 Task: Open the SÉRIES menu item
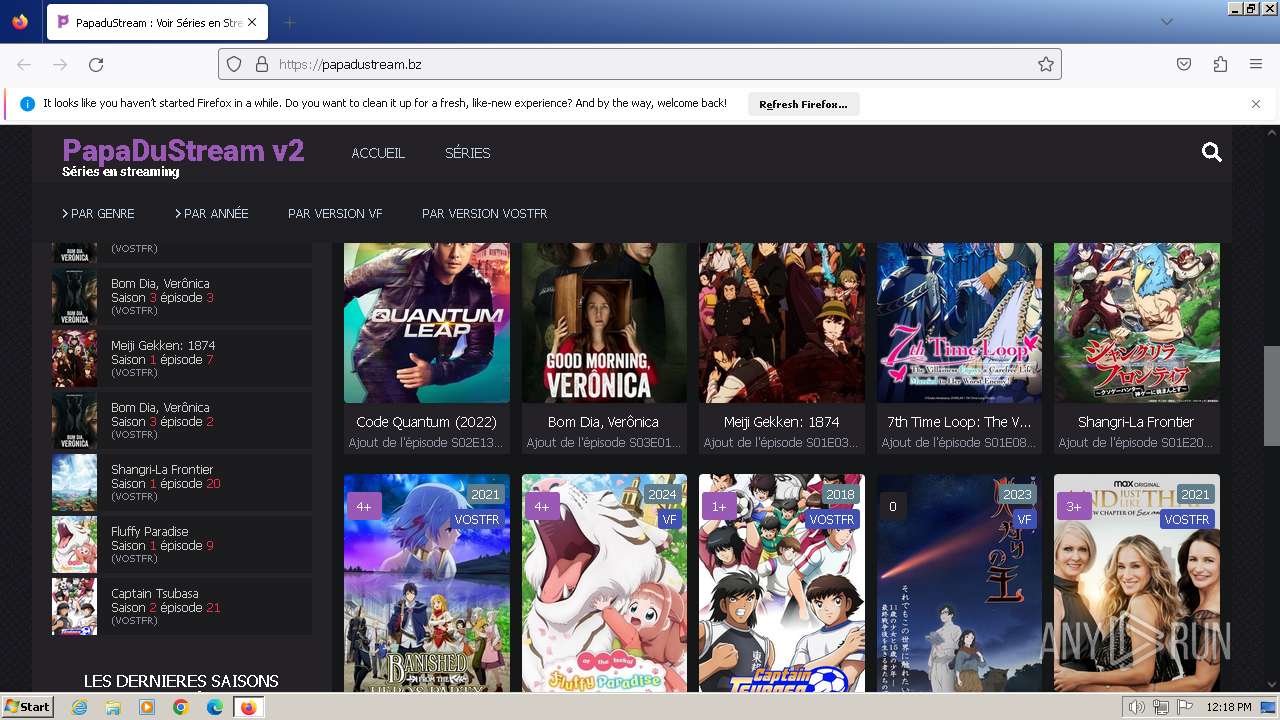[x=468, y=153]
